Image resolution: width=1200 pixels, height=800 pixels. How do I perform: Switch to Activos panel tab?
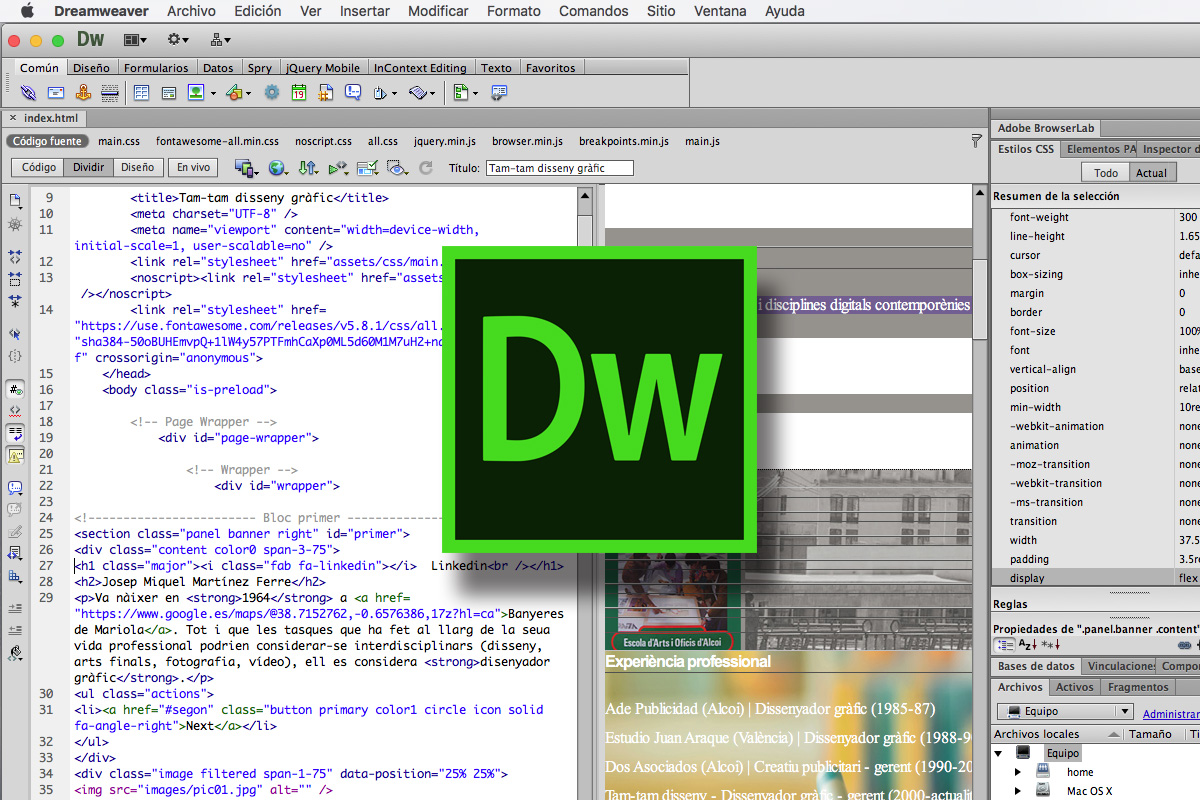point(1075,687)
